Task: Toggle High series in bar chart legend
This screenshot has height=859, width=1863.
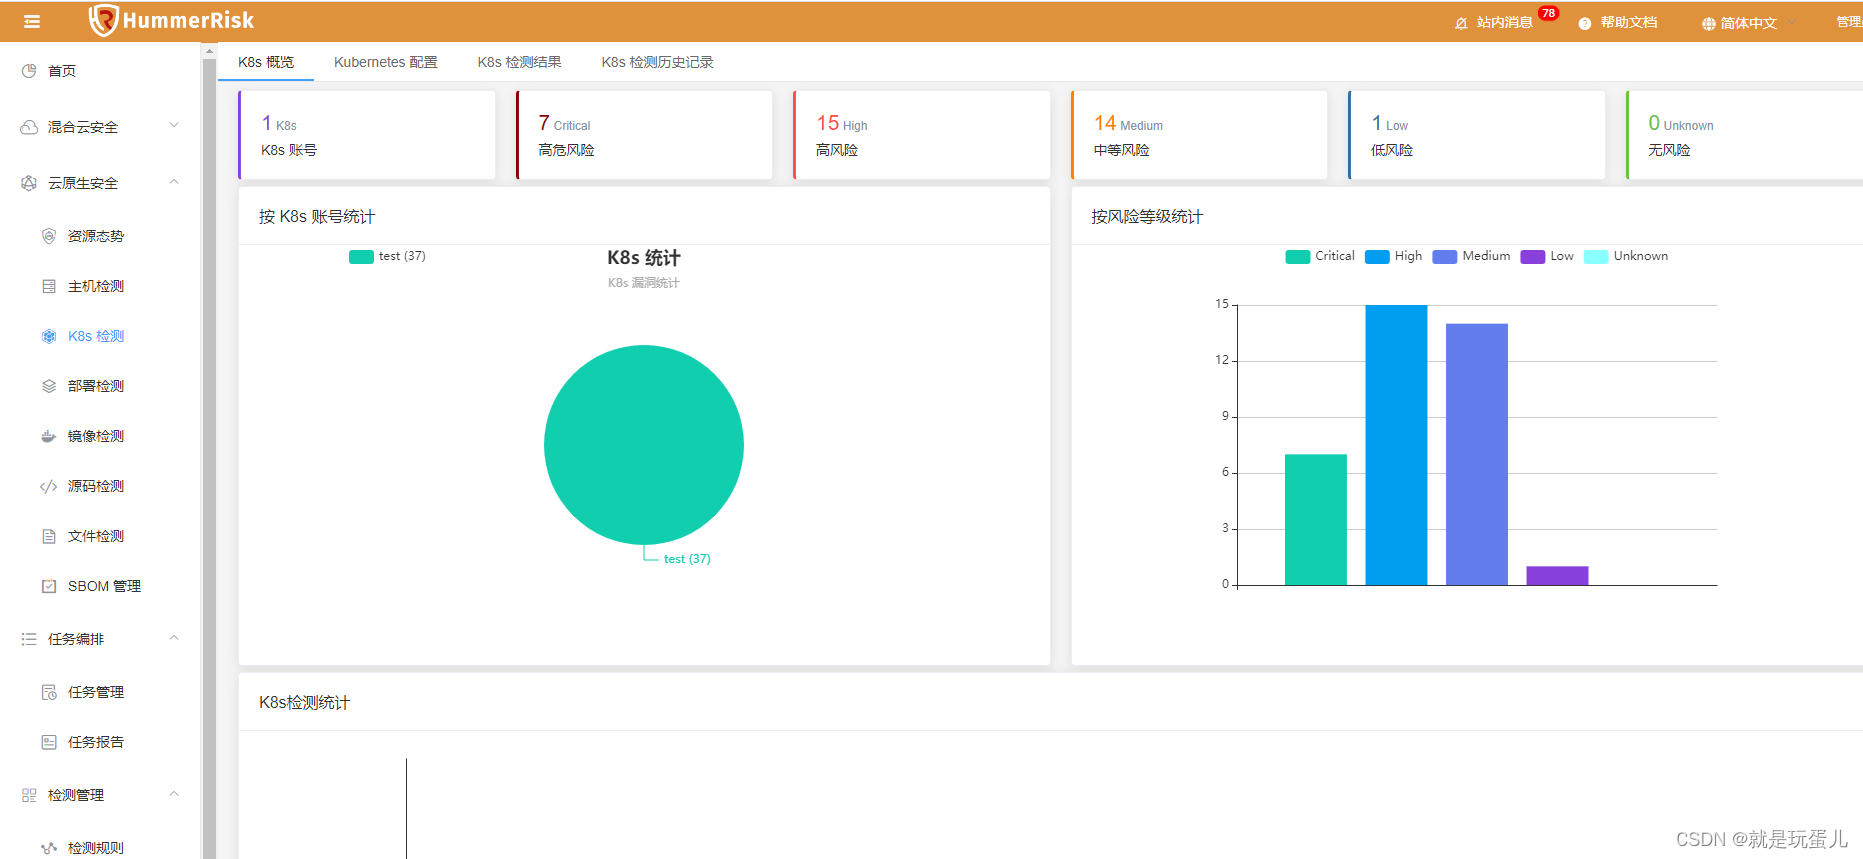Action: (x=1393, y=256)
